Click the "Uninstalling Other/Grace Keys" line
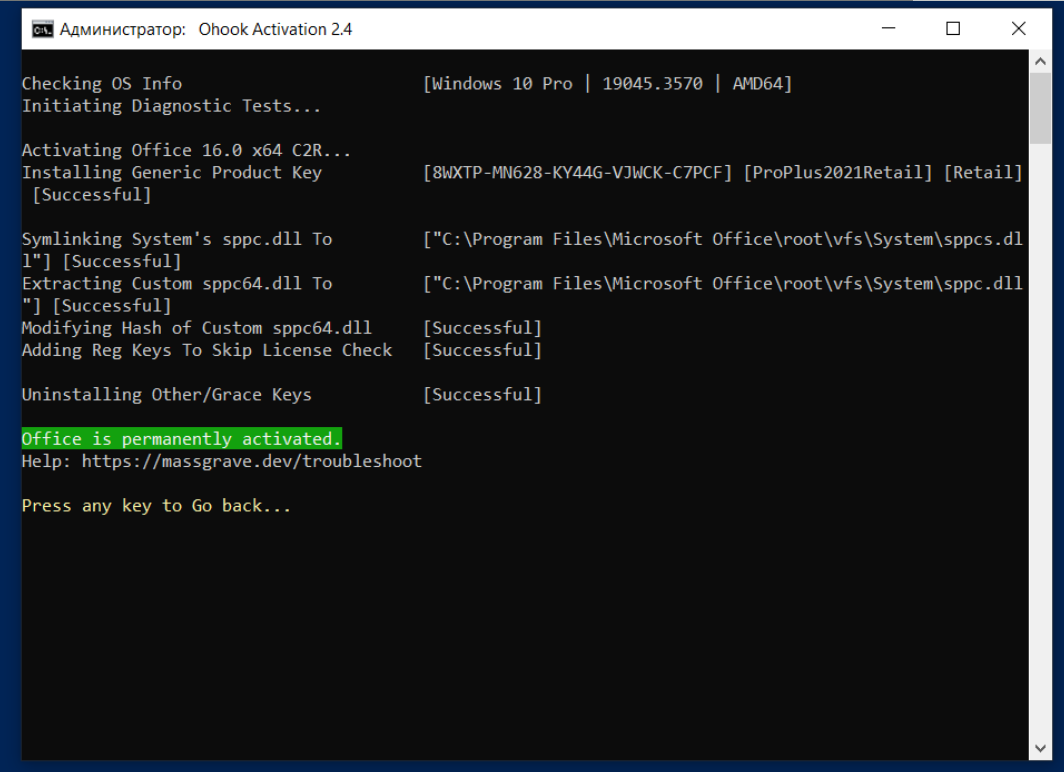 click(x=166, y=395)
